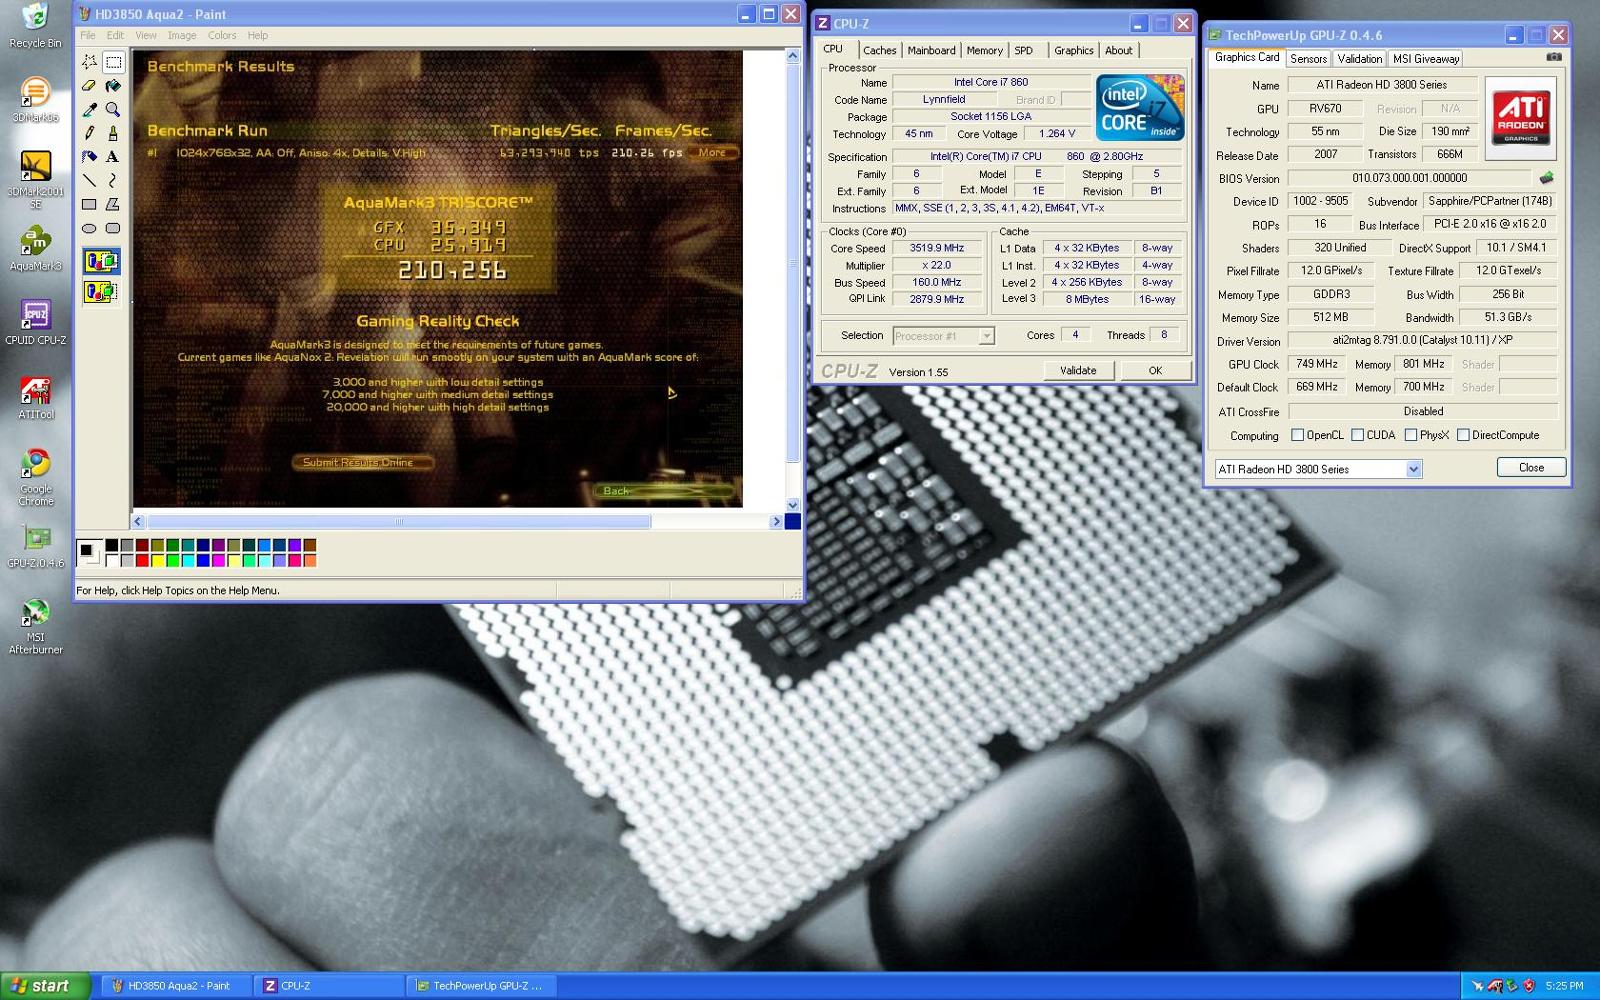
Task: Activate the Magnifier tool in Paint
Action: 113,109
